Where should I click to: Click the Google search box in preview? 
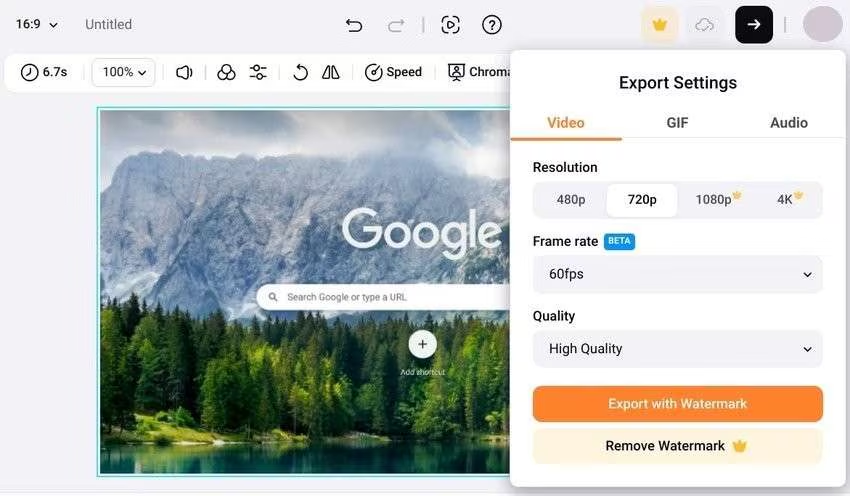pyautogui.click(x=383, y=297)
